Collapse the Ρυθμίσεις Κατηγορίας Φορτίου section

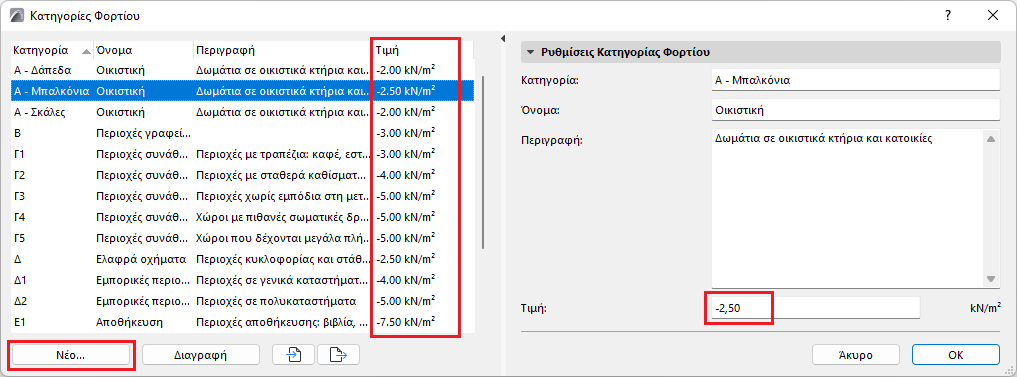(x=531, y=53)
